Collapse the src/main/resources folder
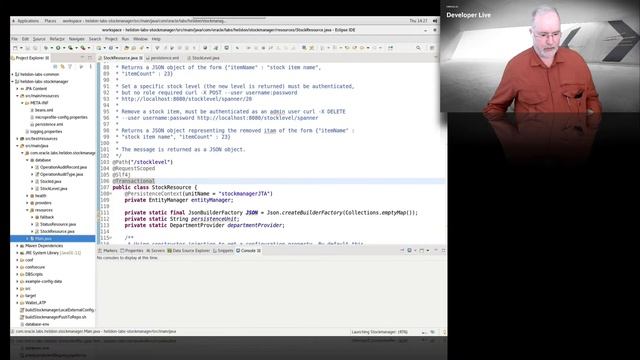The image size is (640, 360). tap(18, 96)
